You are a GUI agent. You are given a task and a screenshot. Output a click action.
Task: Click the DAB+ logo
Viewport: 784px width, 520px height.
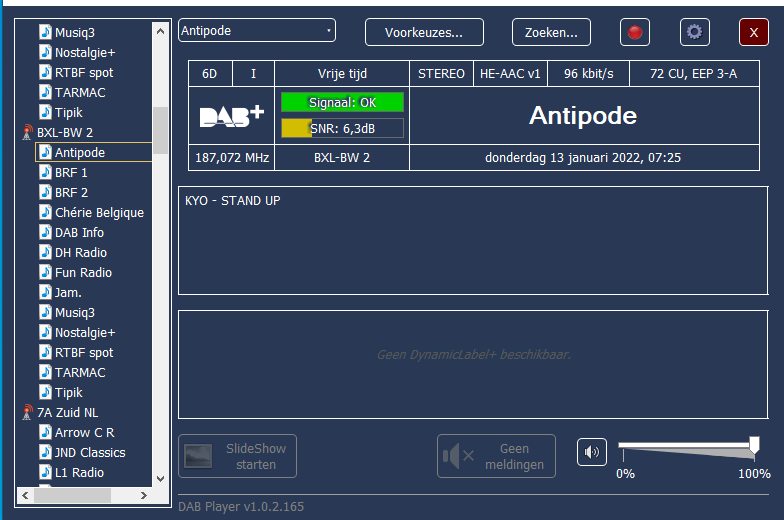[x=232, y=116]
